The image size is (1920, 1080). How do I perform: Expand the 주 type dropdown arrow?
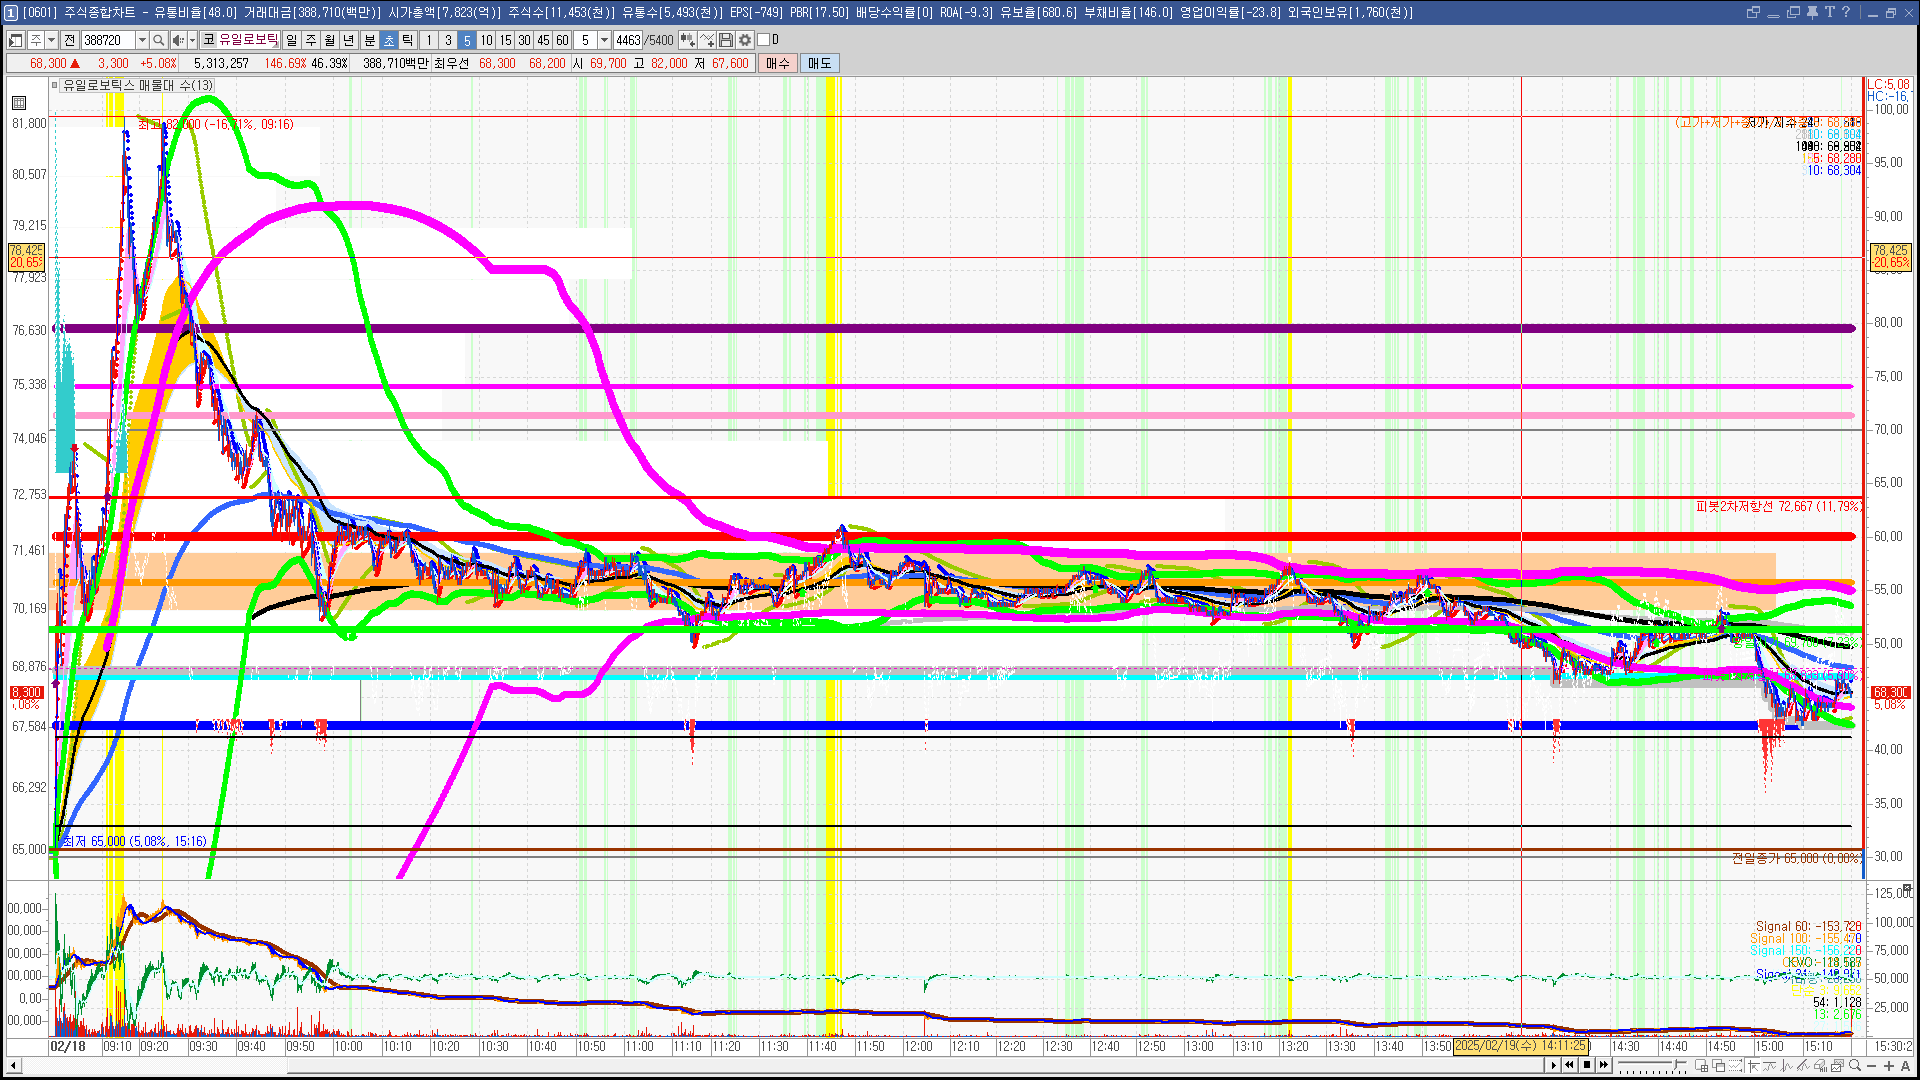pyautogui.click(x=51, y=40)
